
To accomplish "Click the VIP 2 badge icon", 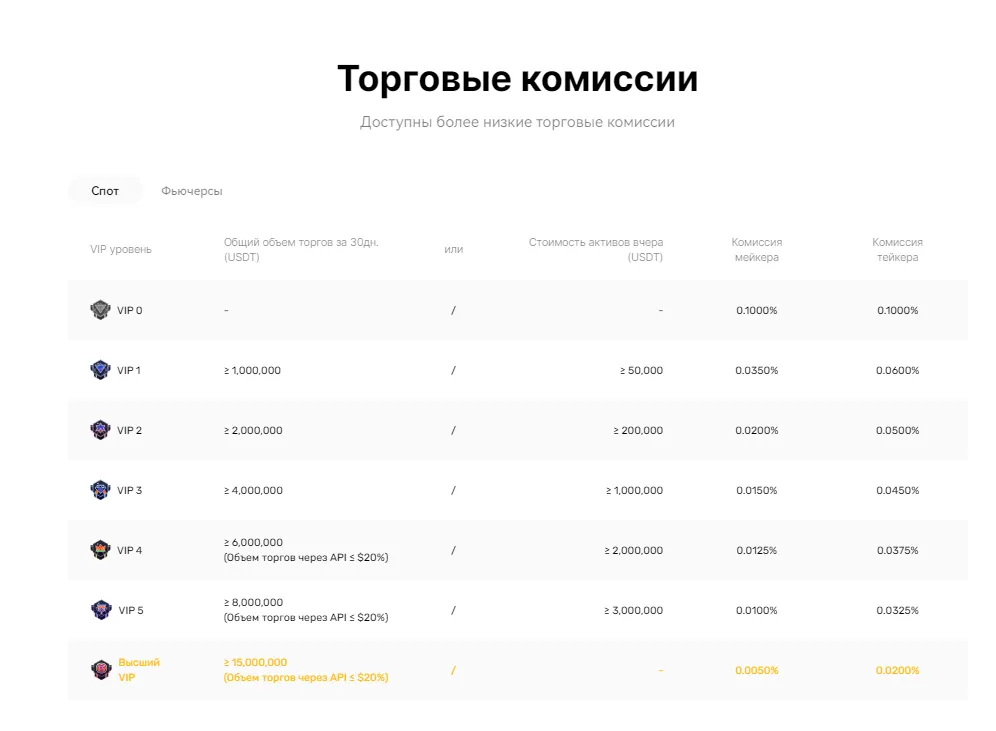I will [101, 430].
